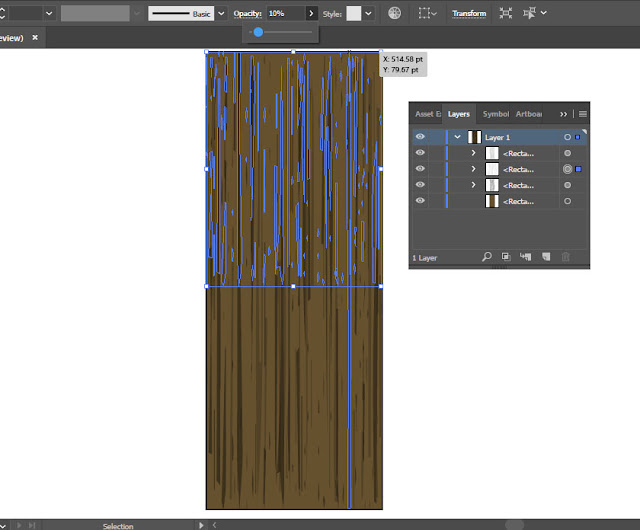640x530 pixels.
Task: Click the Locate Object magnifier icon
Action: [487, 257]
